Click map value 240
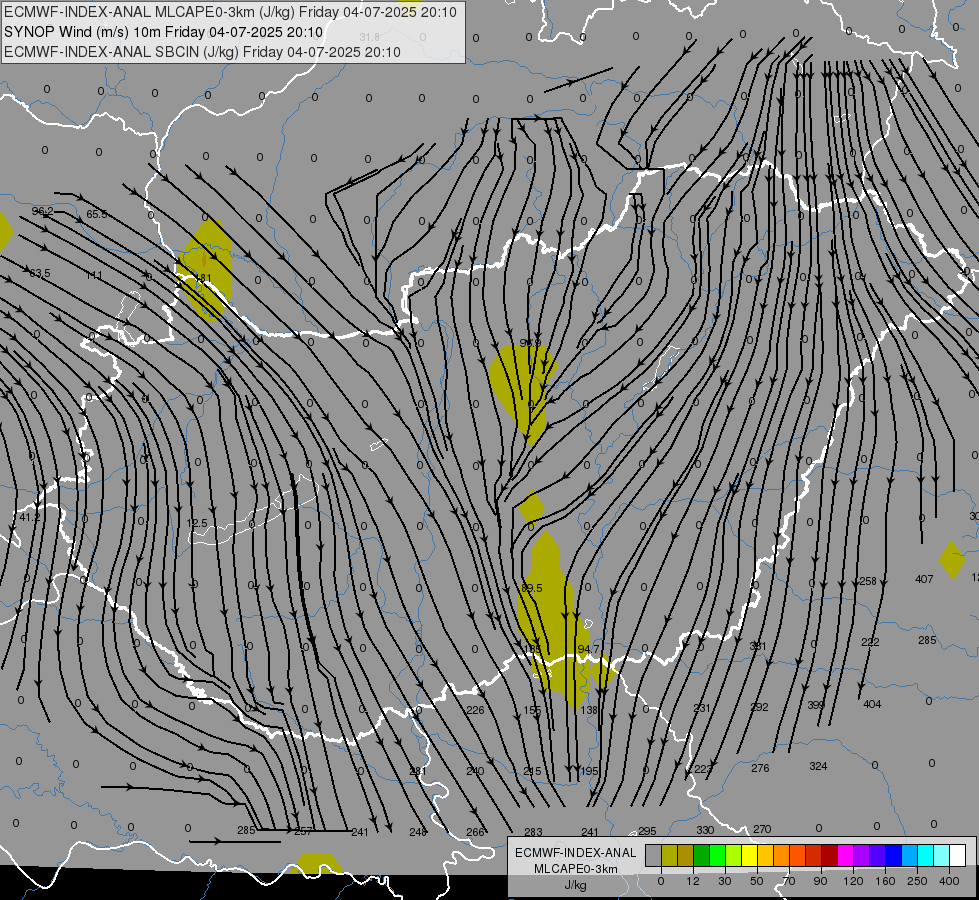The image size is (979, 900). (475, 771)
